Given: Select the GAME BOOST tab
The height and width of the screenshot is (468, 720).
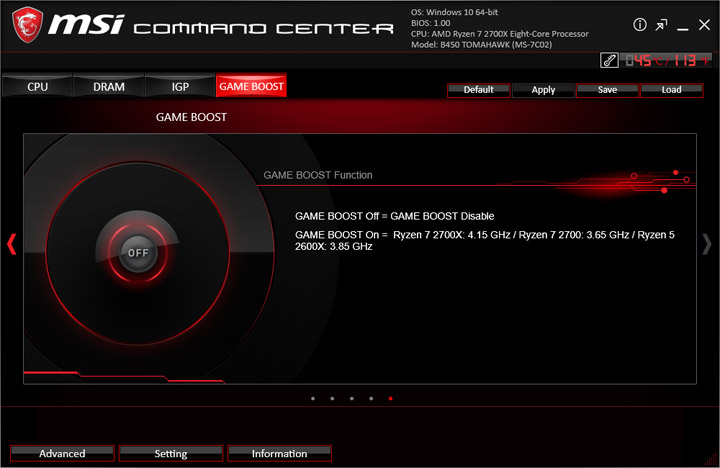Looking at the screenshot, I should tap(251, 86).
